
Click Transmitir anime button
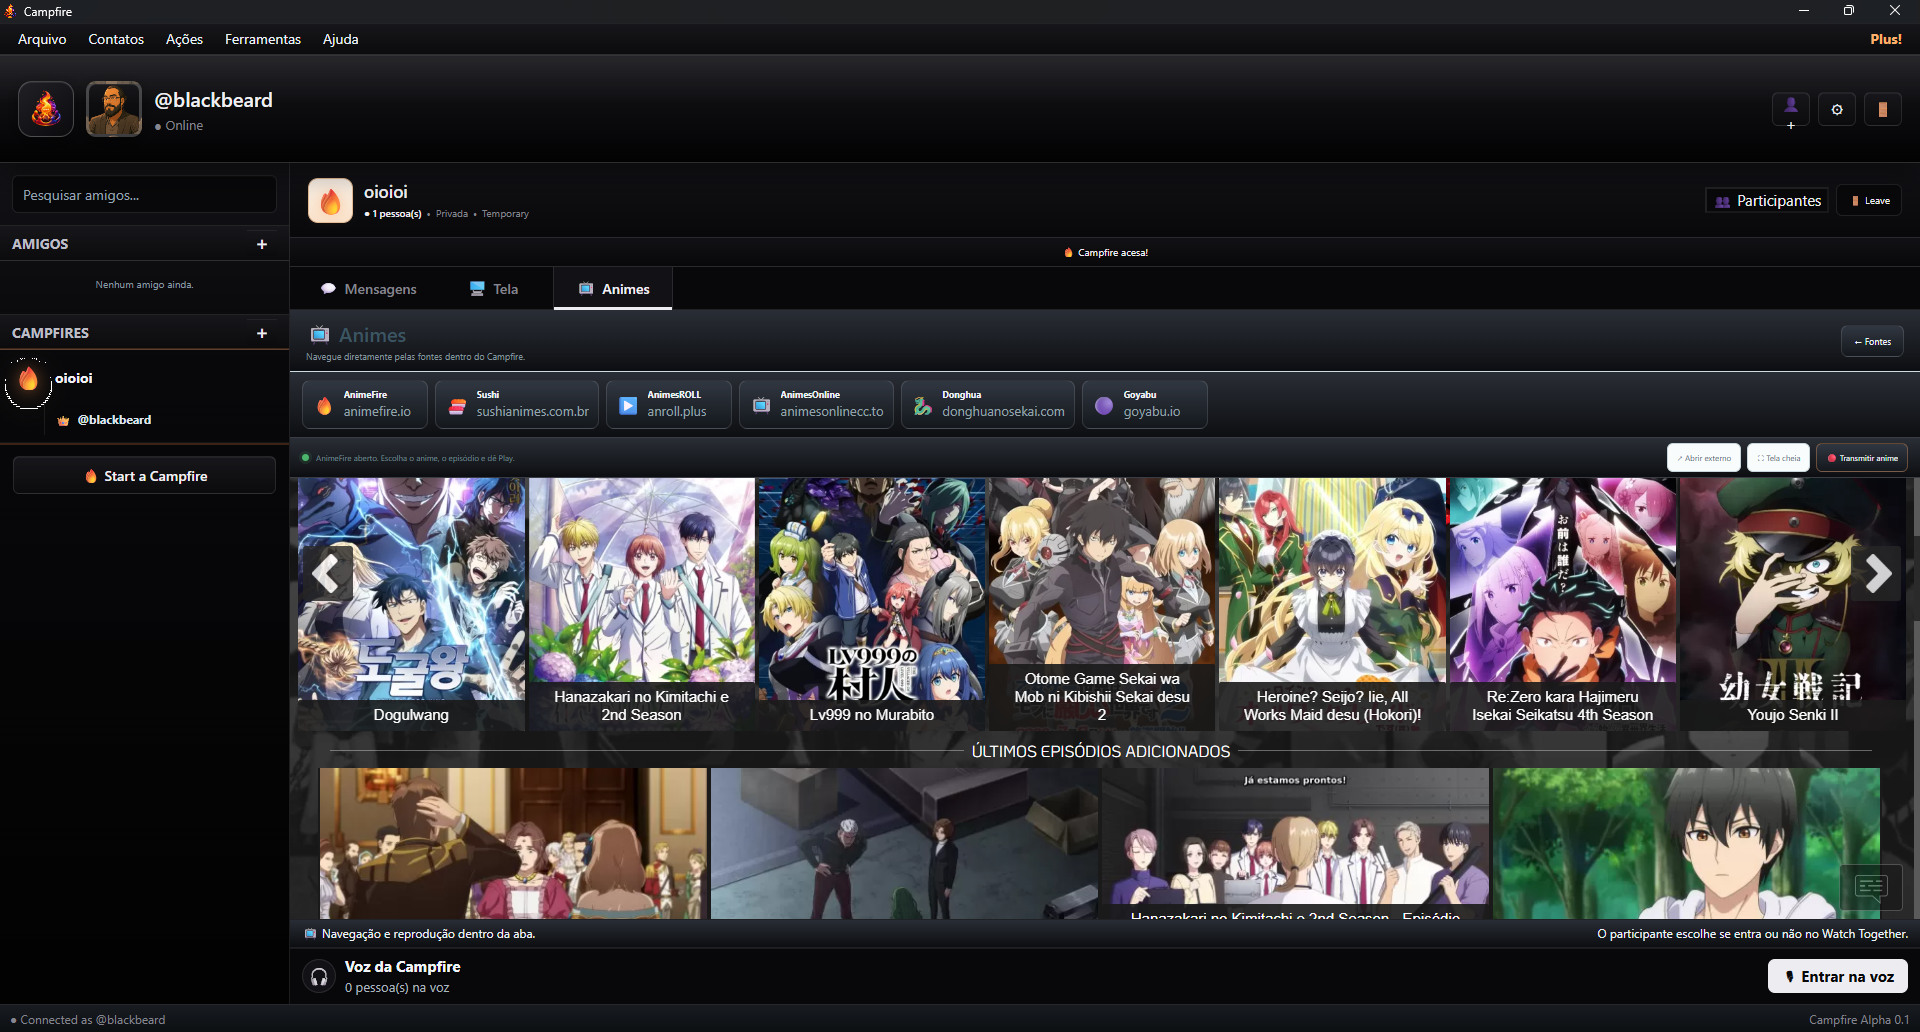(1862, 458)
